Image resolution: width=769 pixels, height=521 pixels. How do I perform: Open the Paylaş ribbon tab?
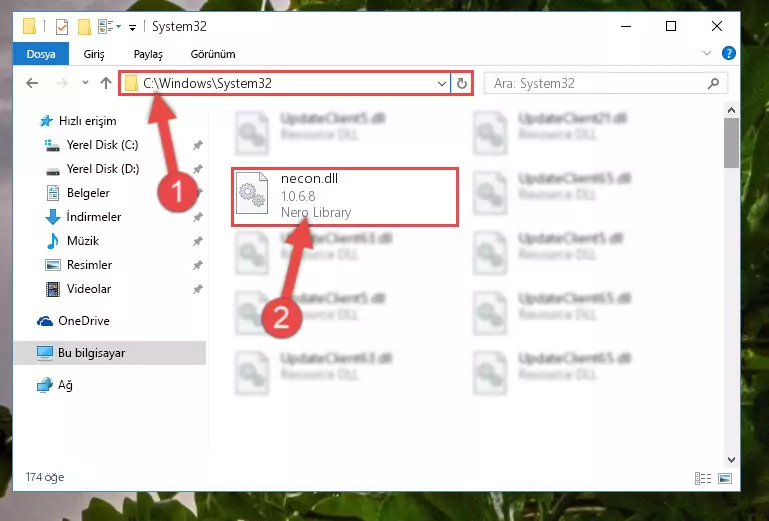point(148,54)
